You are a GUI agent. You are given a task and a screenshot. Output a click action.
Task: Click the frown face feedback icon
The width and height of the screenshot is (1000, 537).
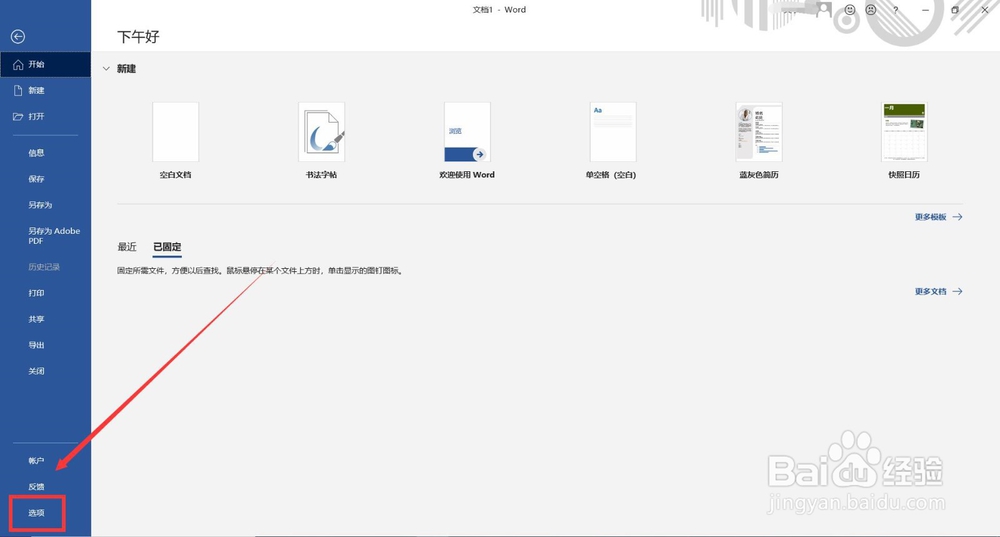[871, 10]
